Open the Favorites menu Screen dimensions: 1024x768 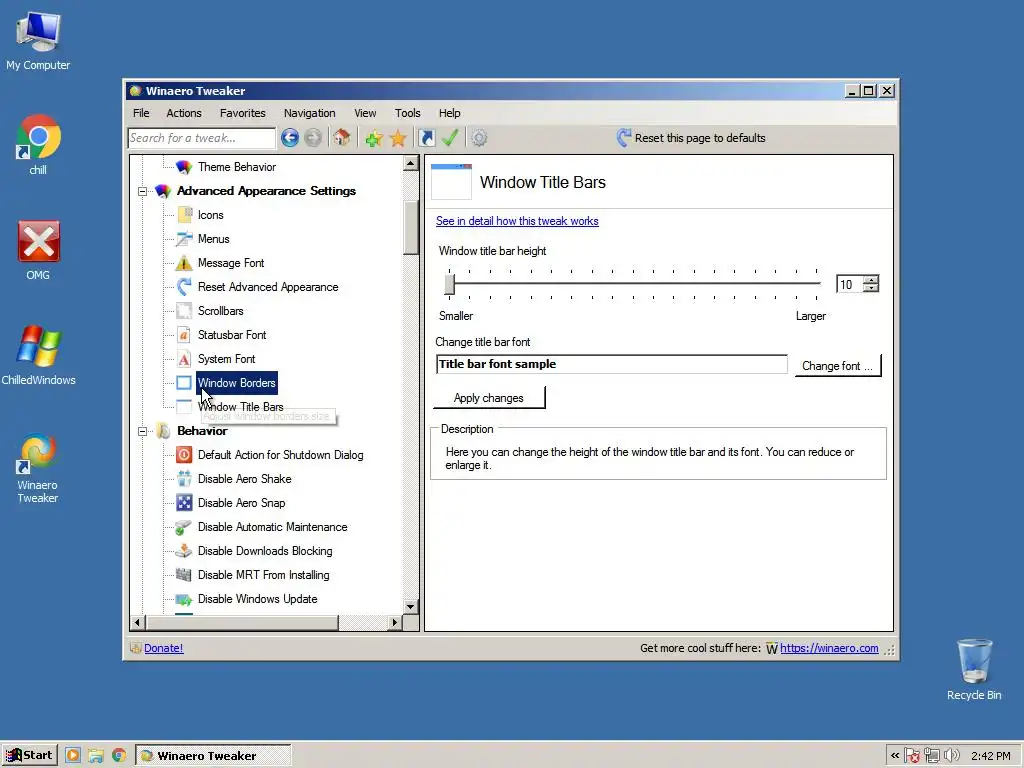pyautogui.click(x=242, y=113)
